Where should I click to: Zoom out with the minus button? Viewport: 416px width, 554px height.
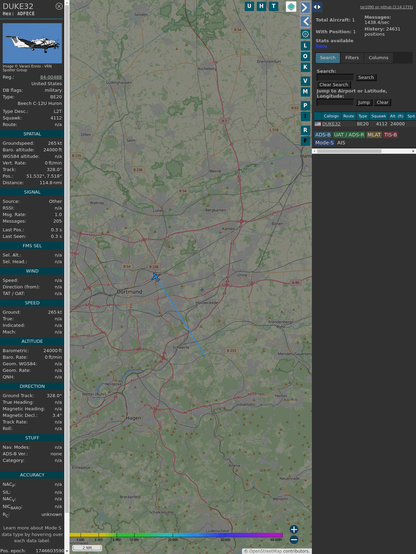[294, 540]
